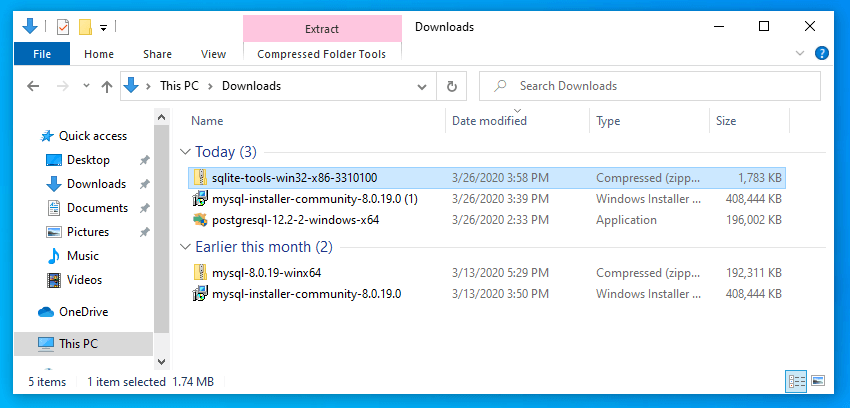Open the File menu

point(42,54)
